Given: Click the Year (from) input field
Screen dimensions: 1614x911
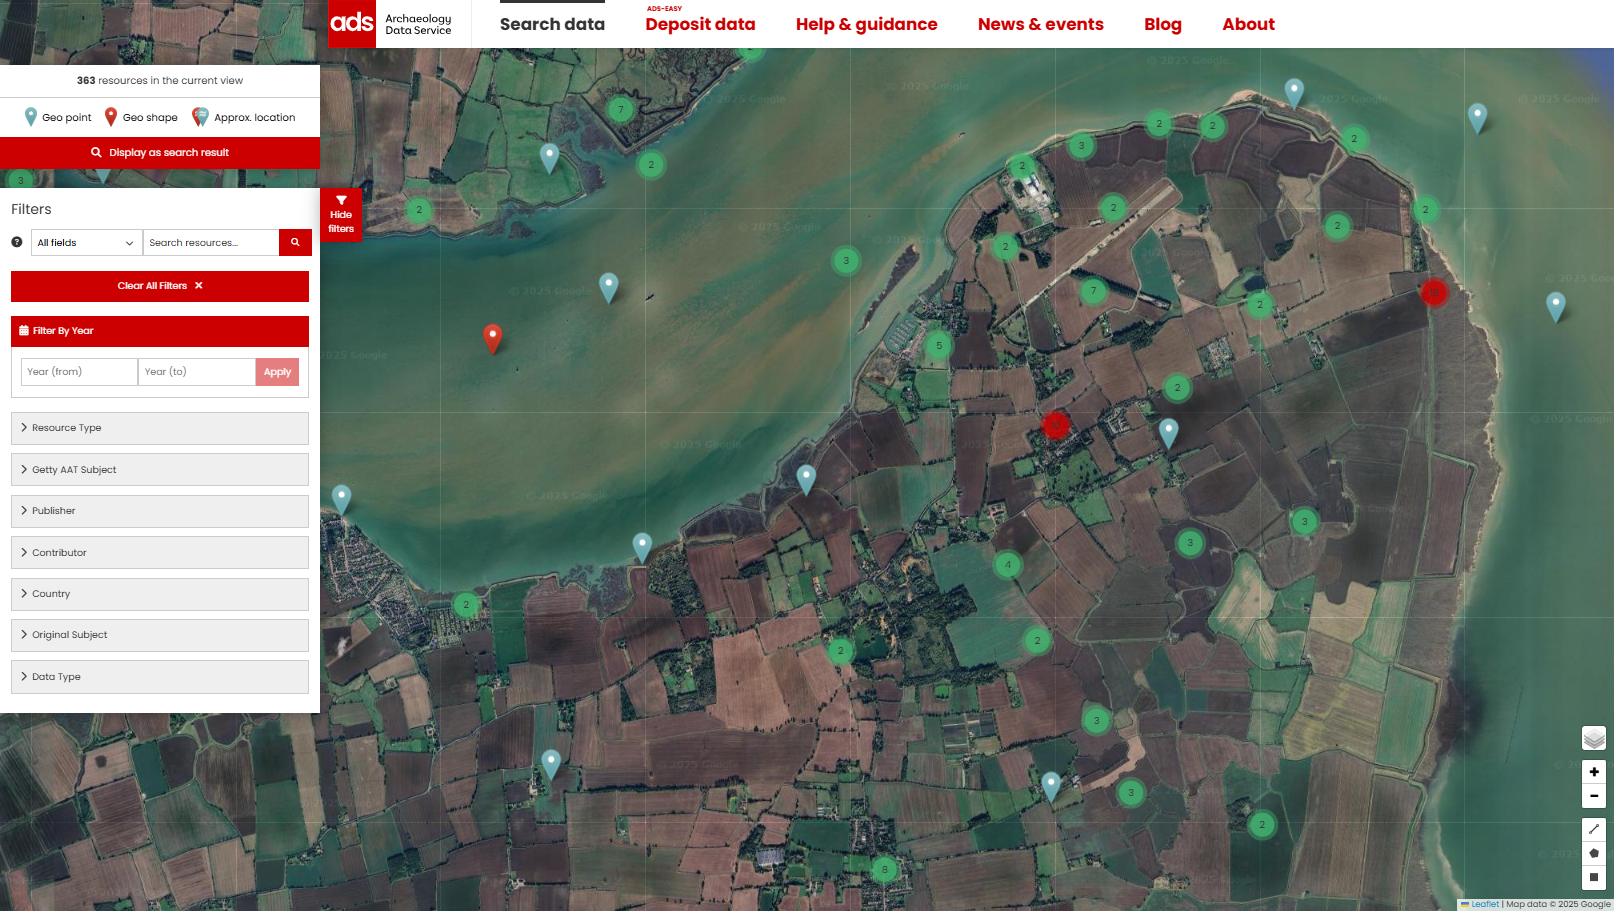Looking at the screenshot, I should 79,372.
